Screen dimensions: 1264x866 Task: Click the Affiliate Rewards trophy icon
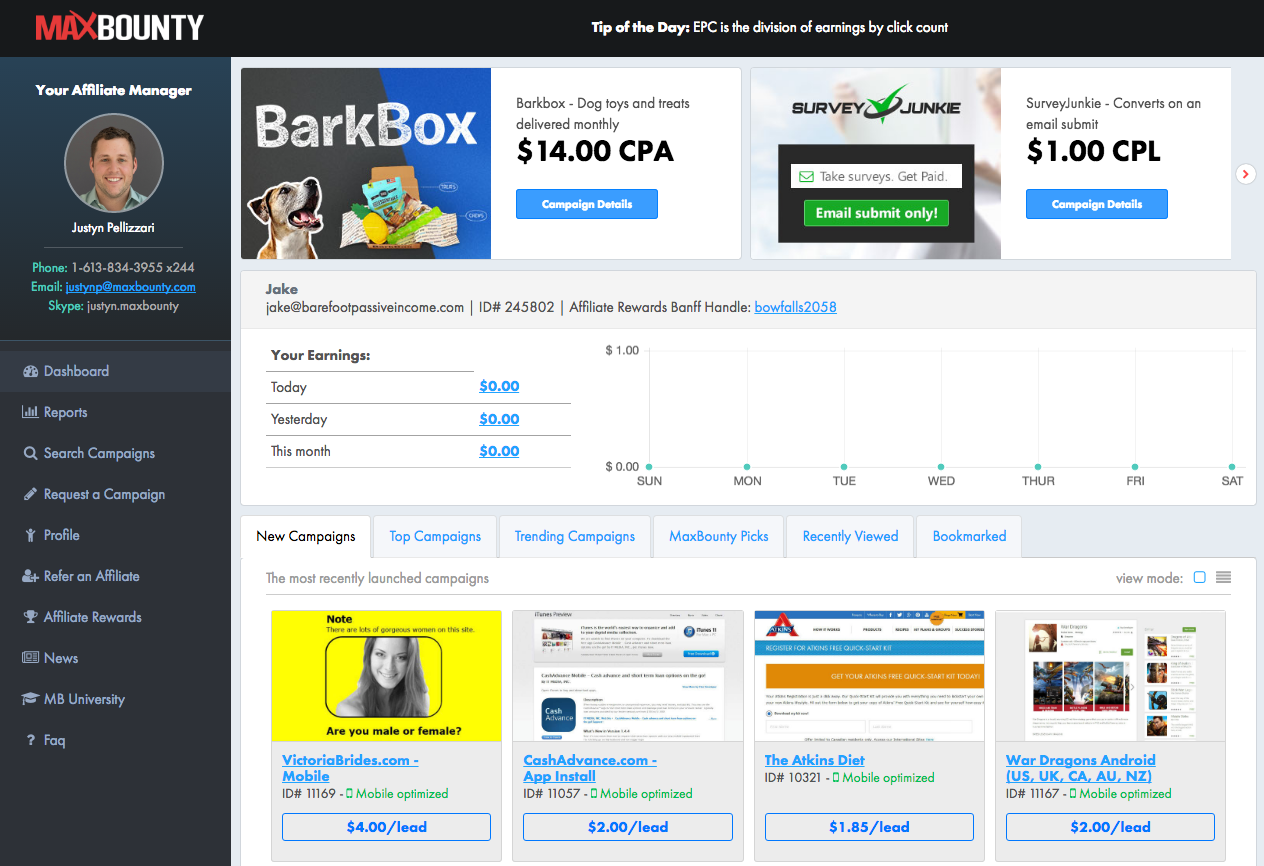click(x=30, y=617)
